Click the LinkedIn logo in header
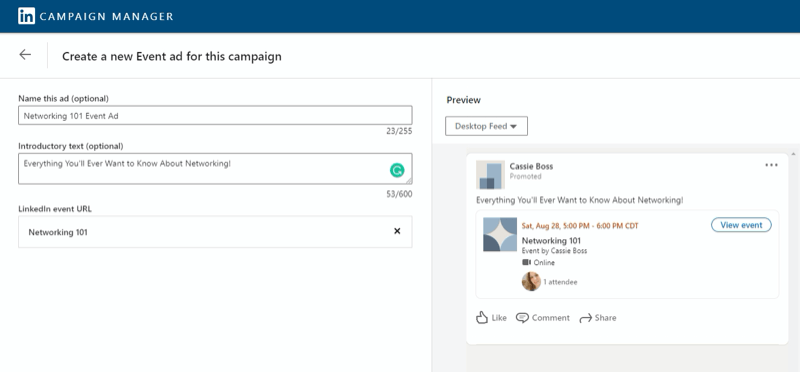 click(x=27, y=16)
